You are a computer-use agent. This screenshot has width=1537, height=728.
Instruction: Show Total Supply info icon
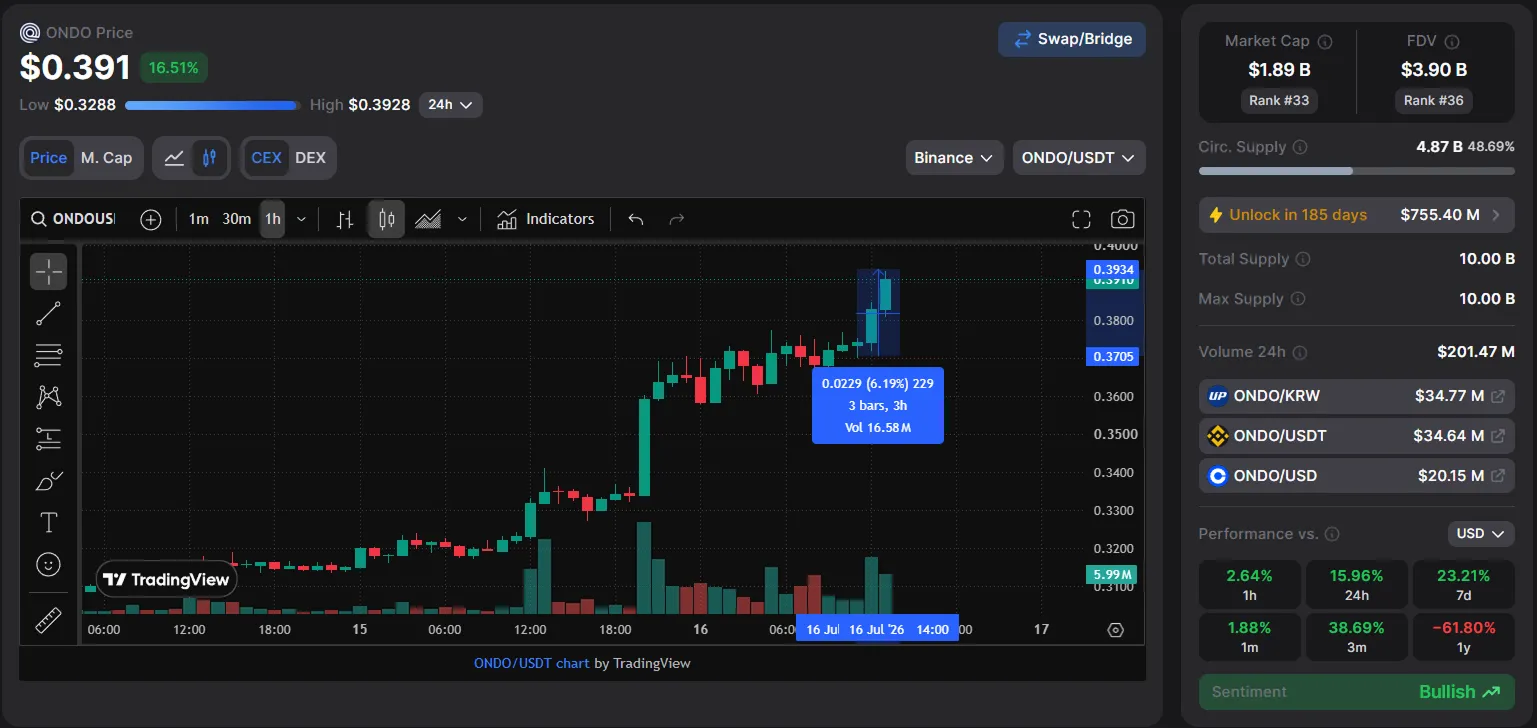1303,259
